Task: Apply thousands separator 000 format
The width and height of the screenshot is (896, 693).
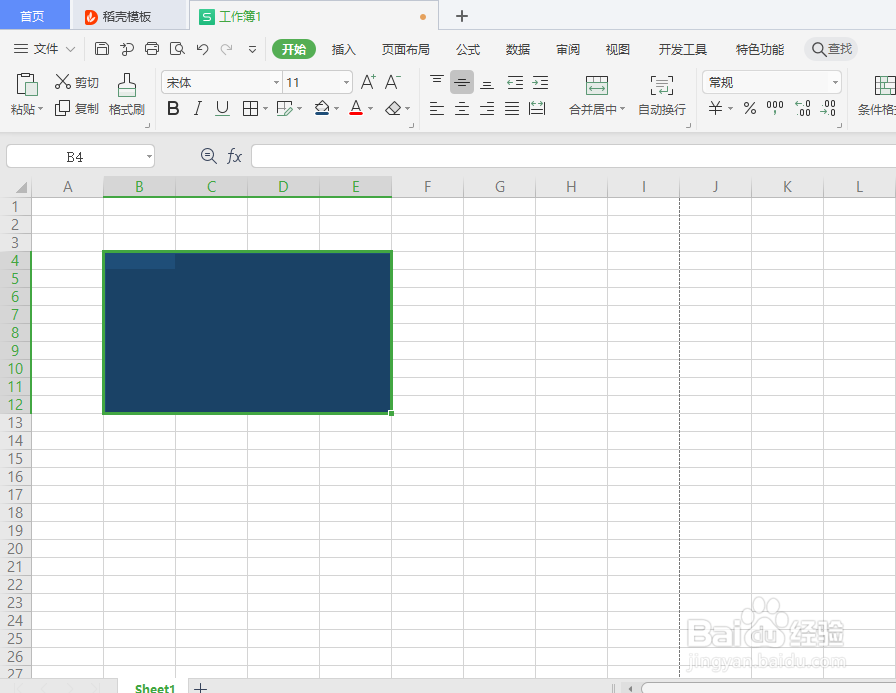Action: 775,107
